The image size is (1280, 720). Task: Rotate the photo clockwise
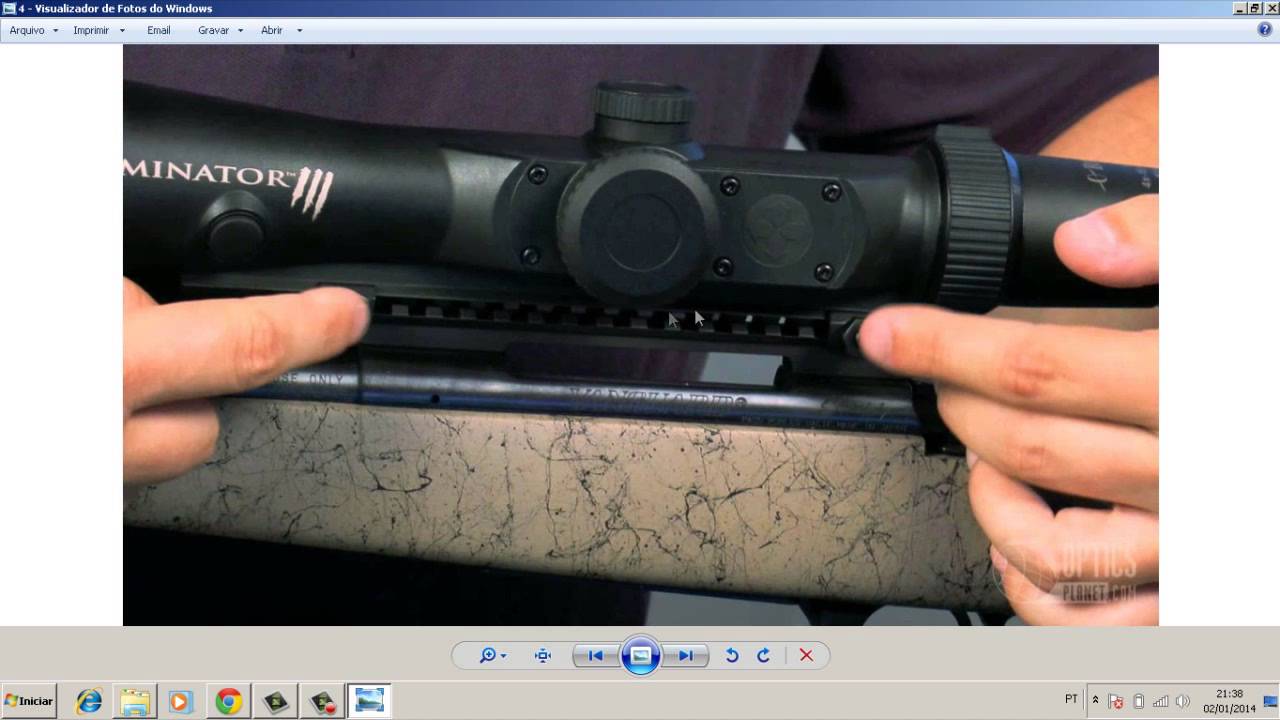764,656
